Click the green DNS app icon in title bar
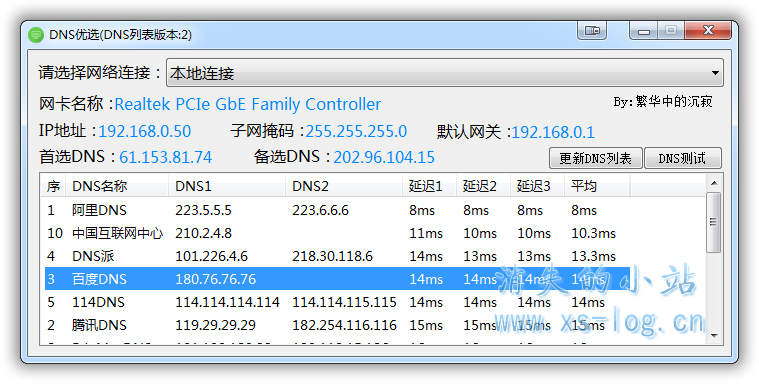The image size is (759, 384). click(36, 35)
